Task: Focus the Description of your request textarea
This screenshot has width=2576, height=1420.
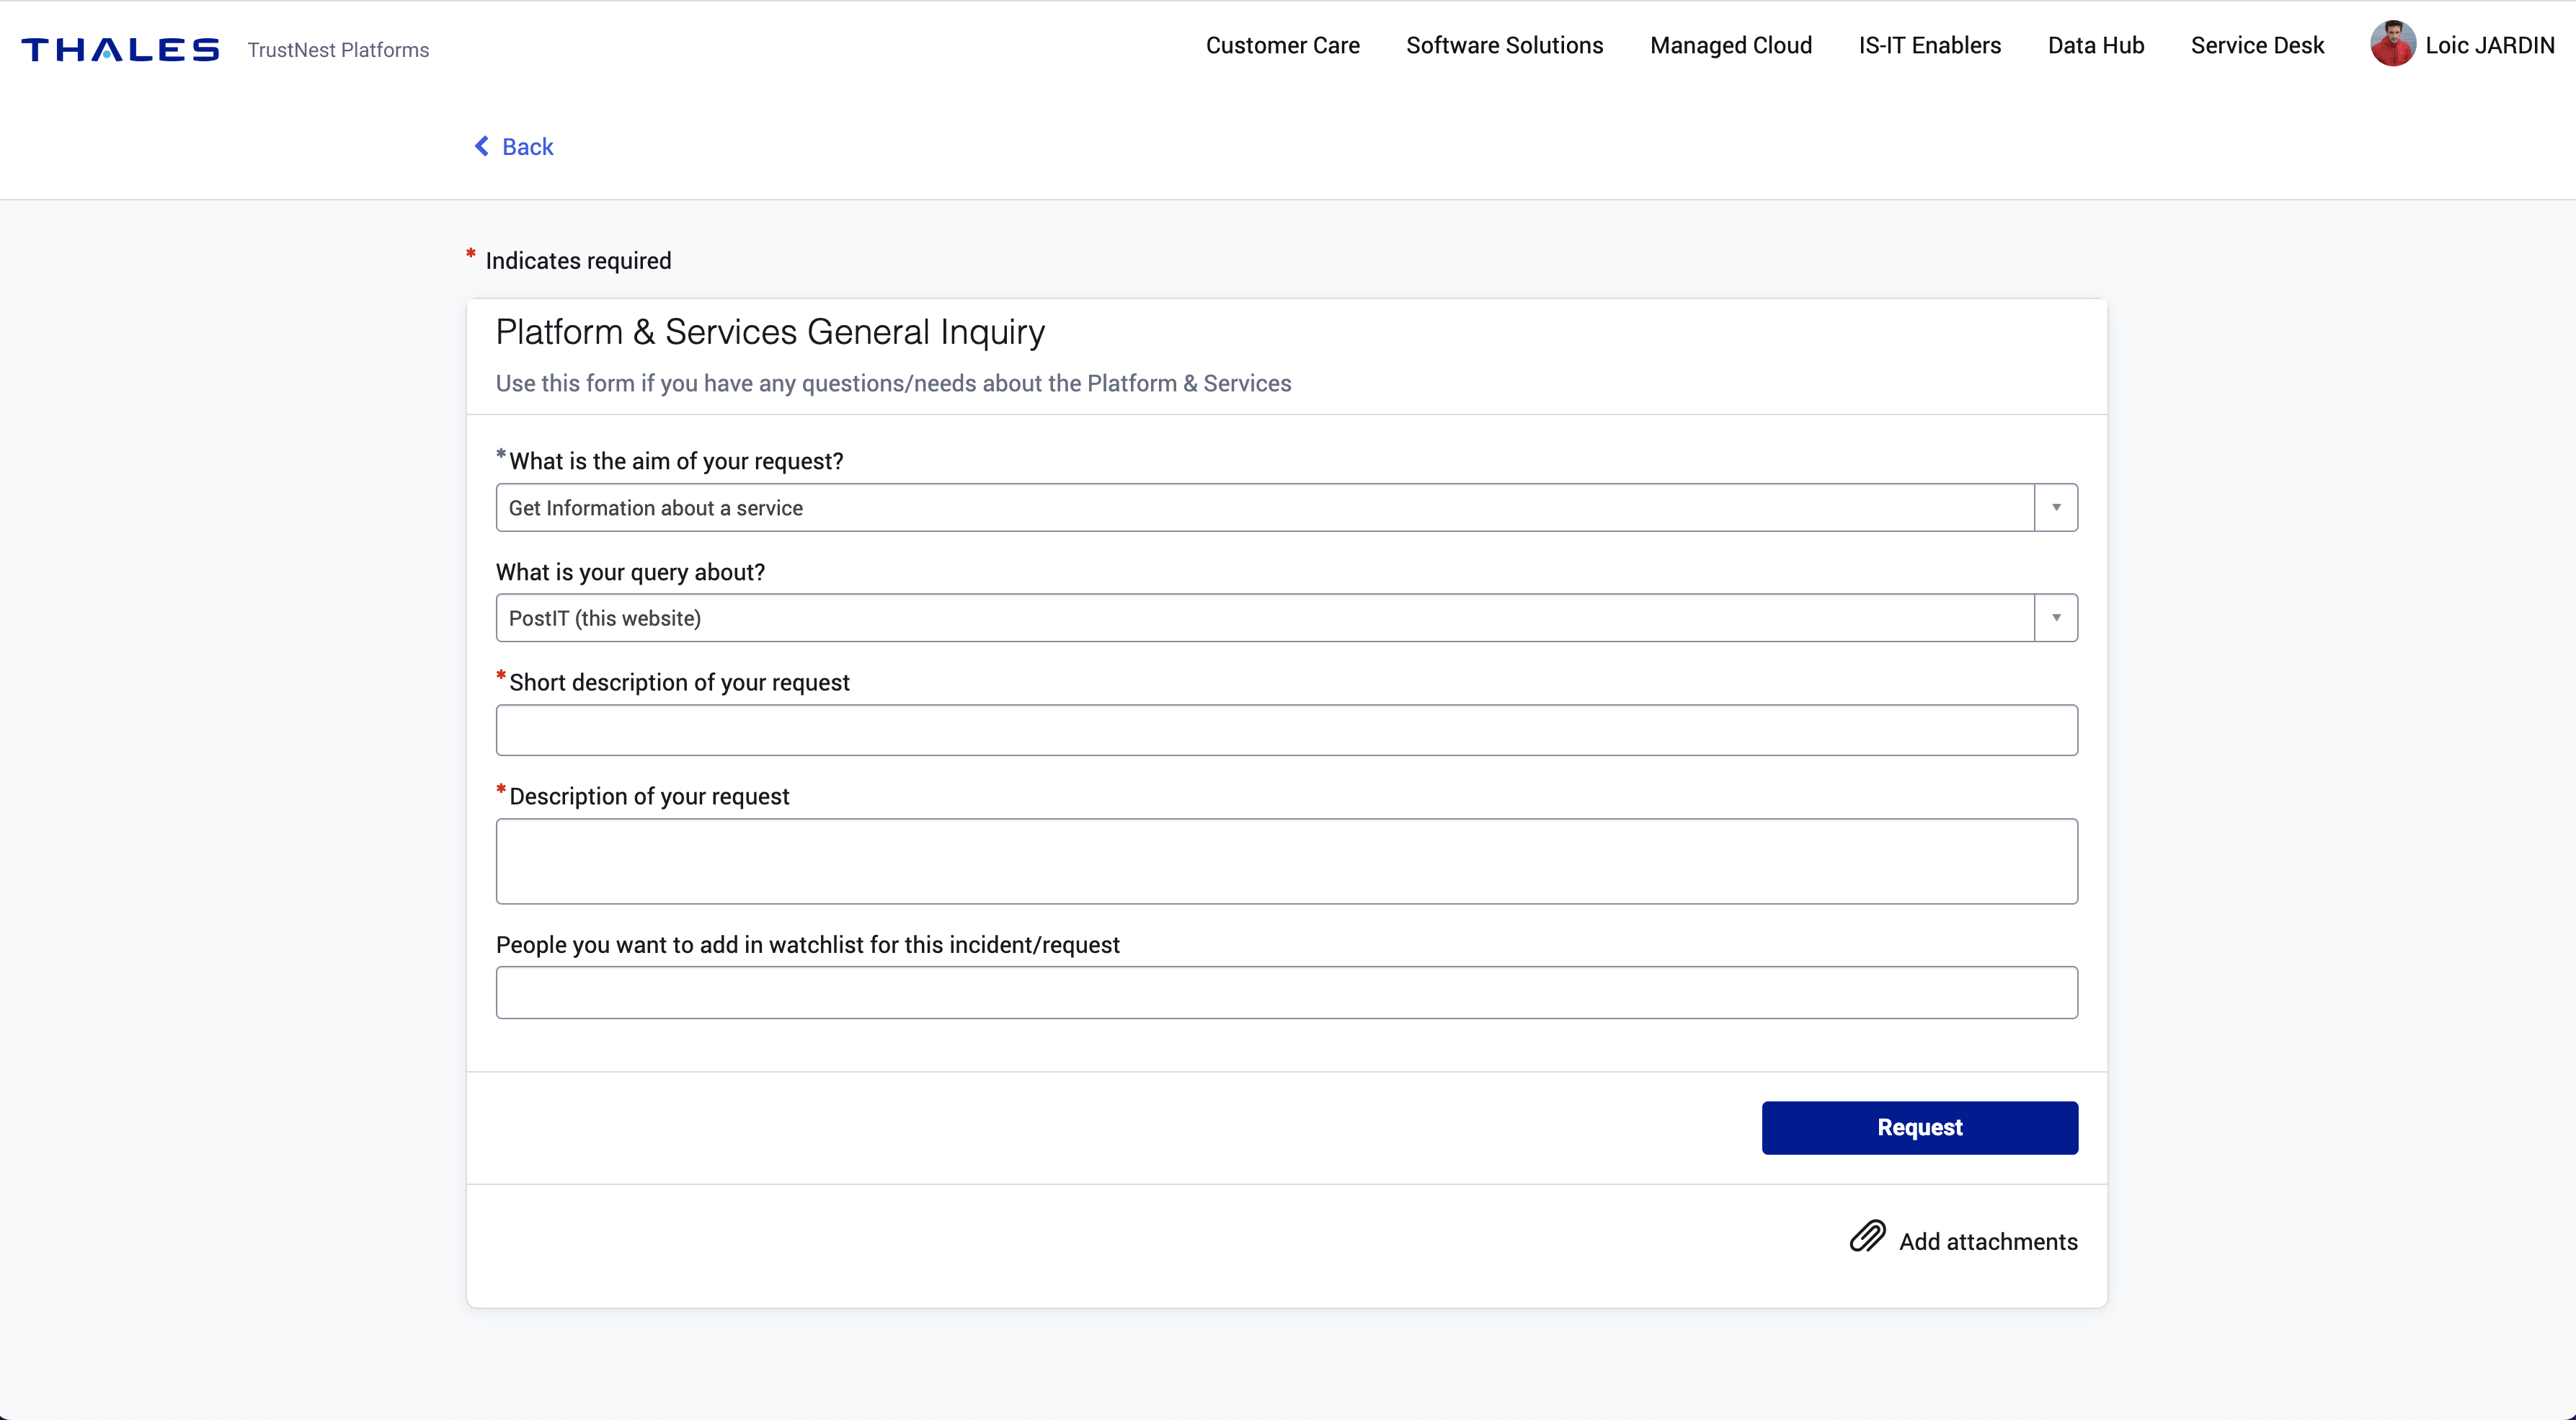Action: (x=1286, y=862)
